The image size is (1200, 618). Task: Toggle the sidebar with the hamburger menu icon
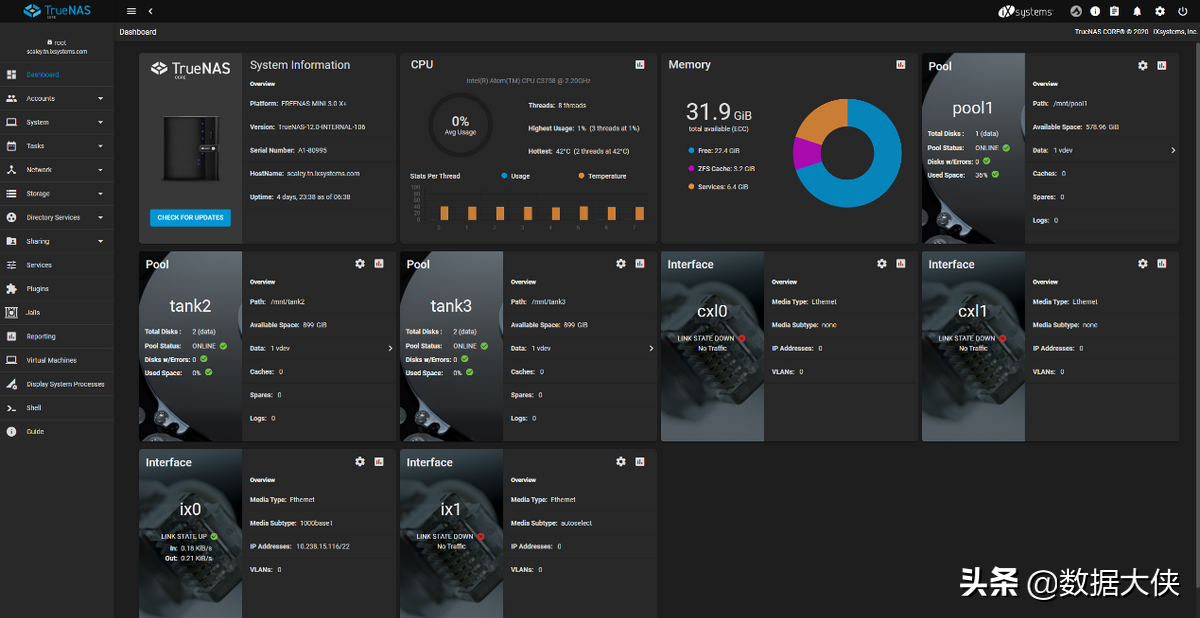[131, 11]
